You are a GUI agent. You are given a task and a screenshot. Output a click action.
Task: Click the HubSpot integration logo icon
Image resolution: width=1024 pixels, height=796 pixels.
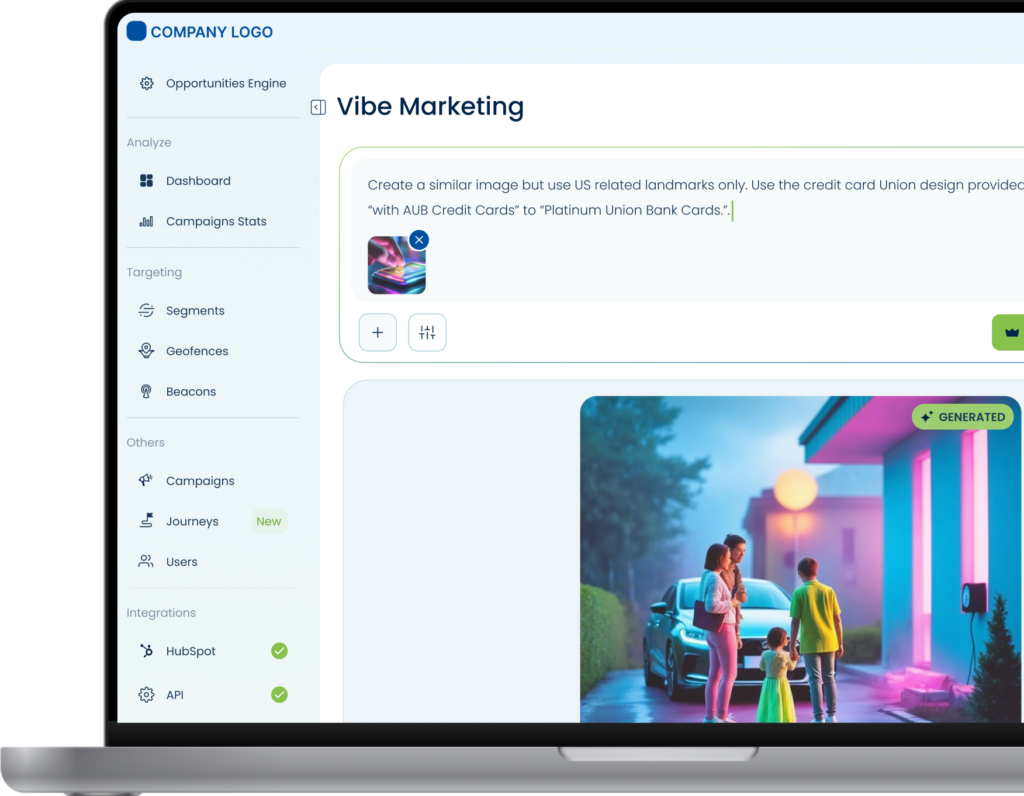[146, 651]
